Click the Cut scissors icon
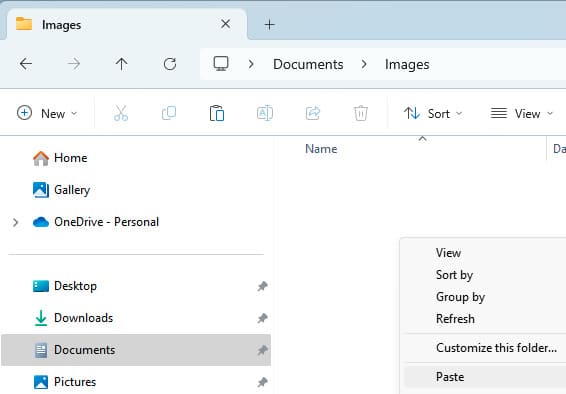 121,113
